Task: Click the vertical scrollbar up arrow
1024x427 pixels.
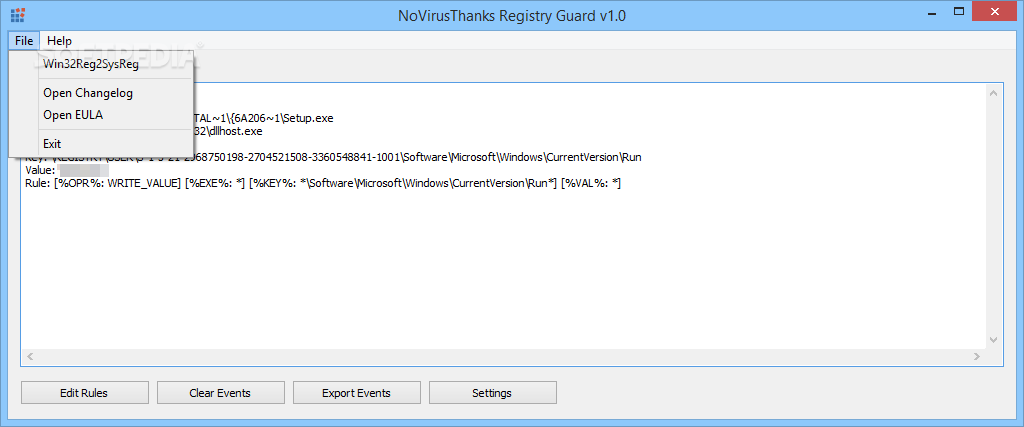Action: [993, 93]
